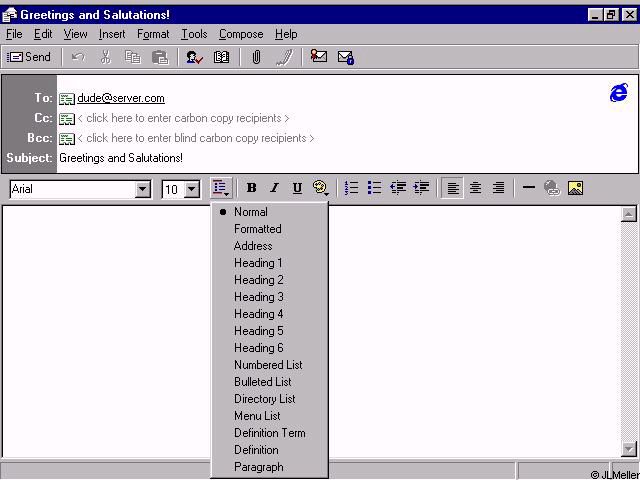
Task: Click the address card icon beside Cc
Action: [67, 119]
